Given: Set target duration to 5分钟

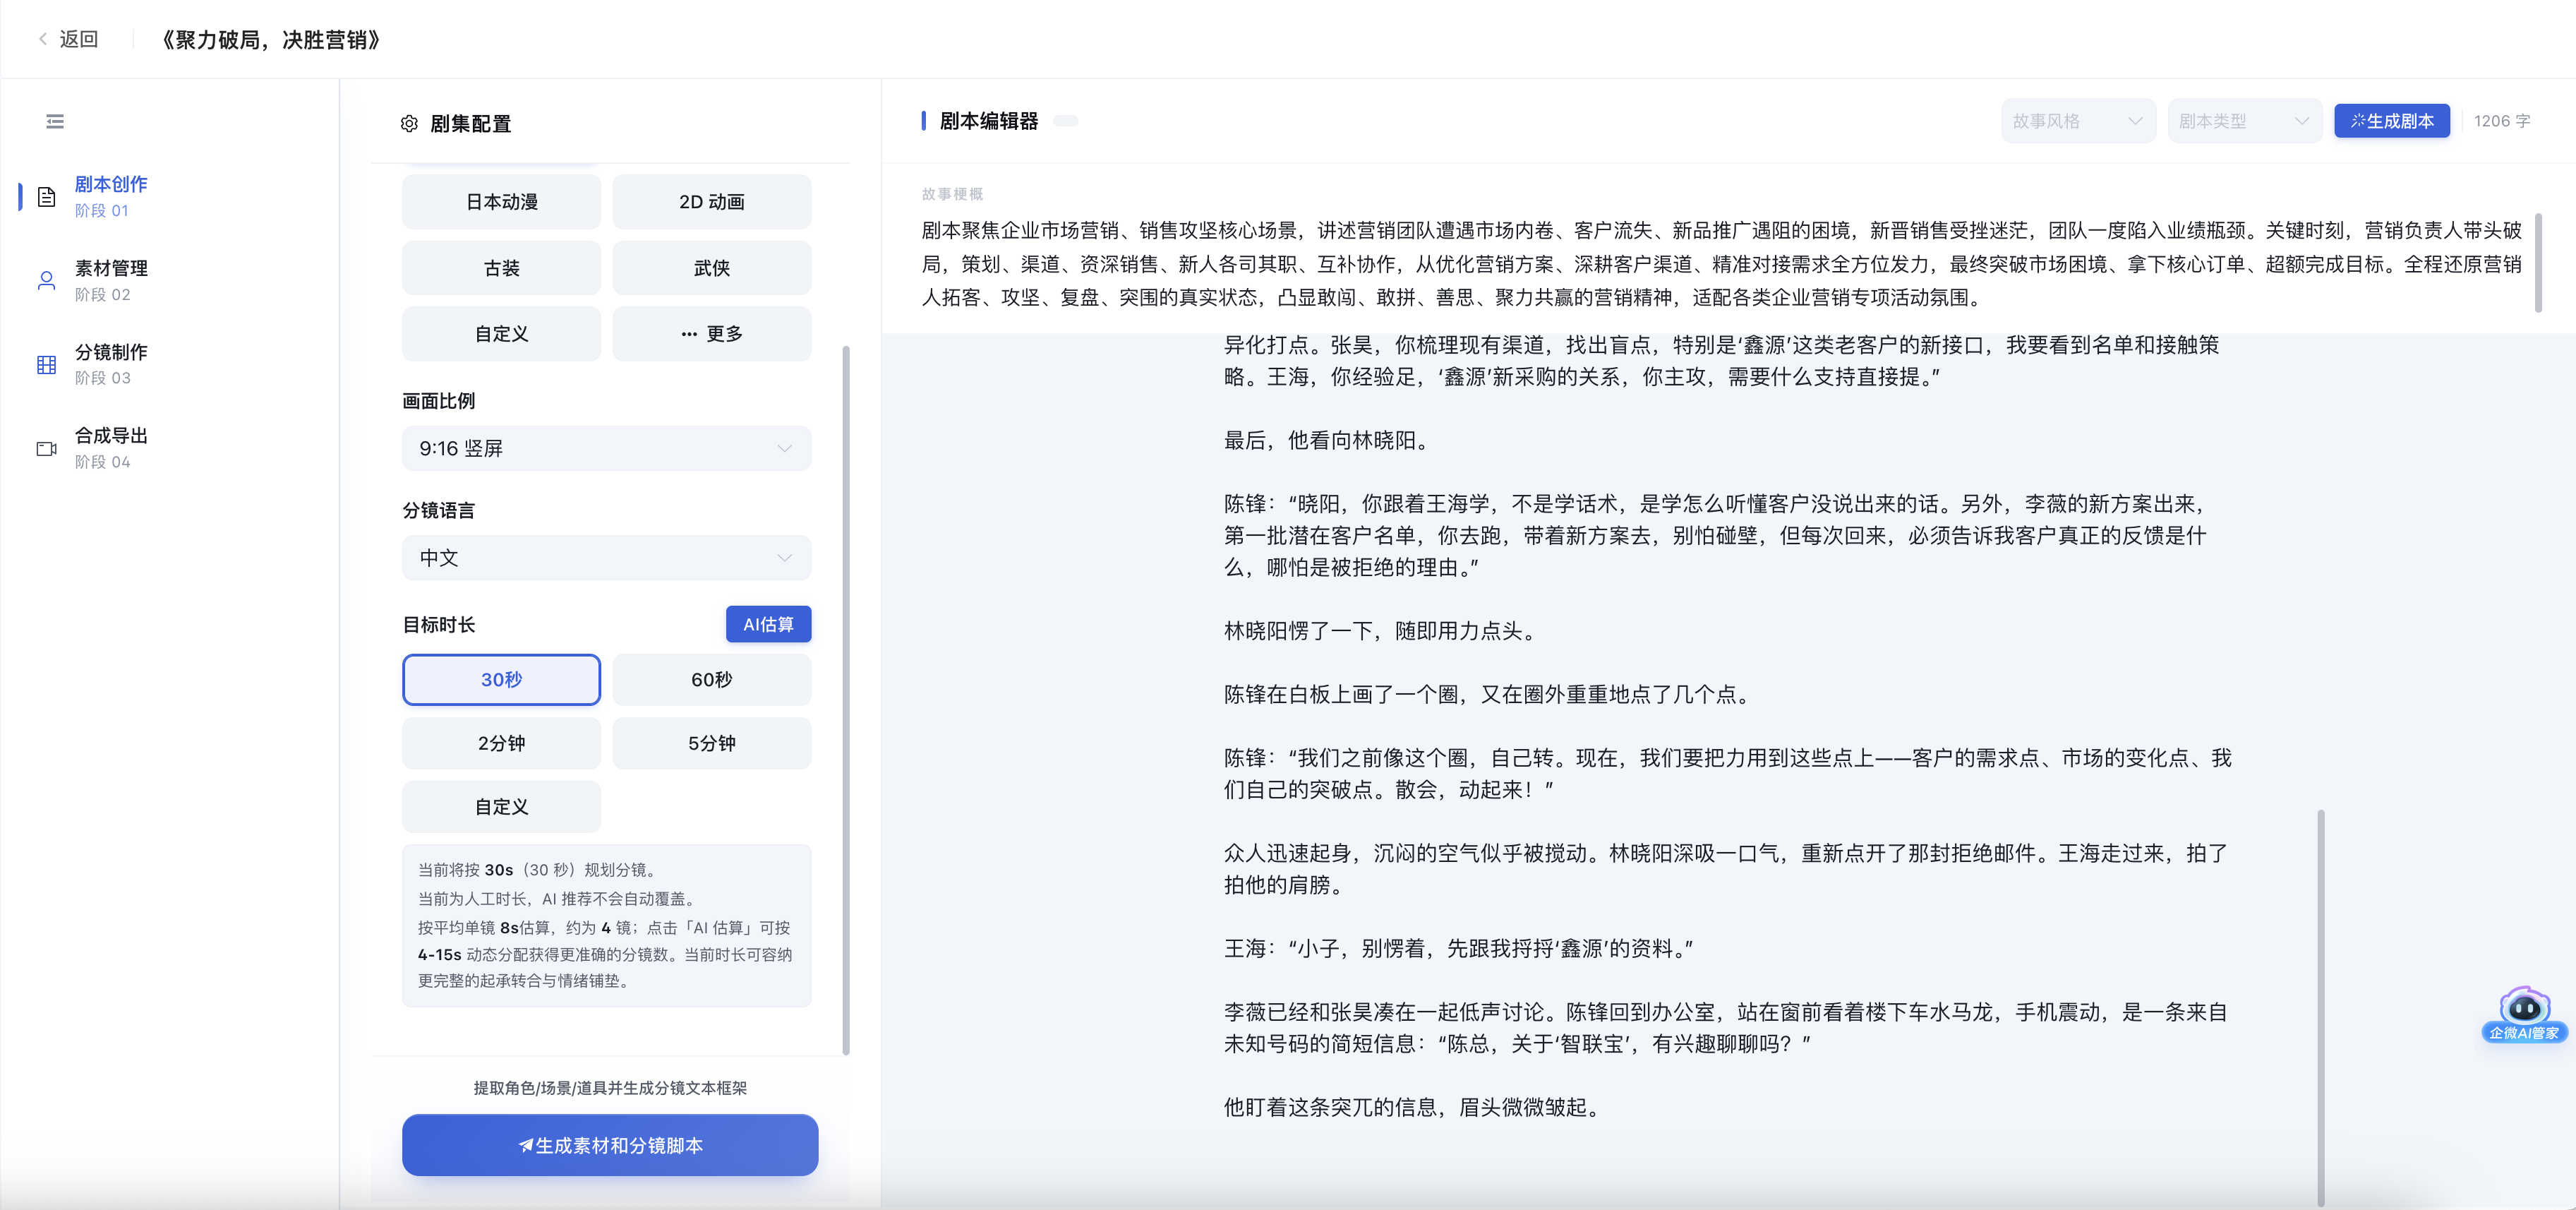Looking at the screenshot, I should click(x=711, y=743).
